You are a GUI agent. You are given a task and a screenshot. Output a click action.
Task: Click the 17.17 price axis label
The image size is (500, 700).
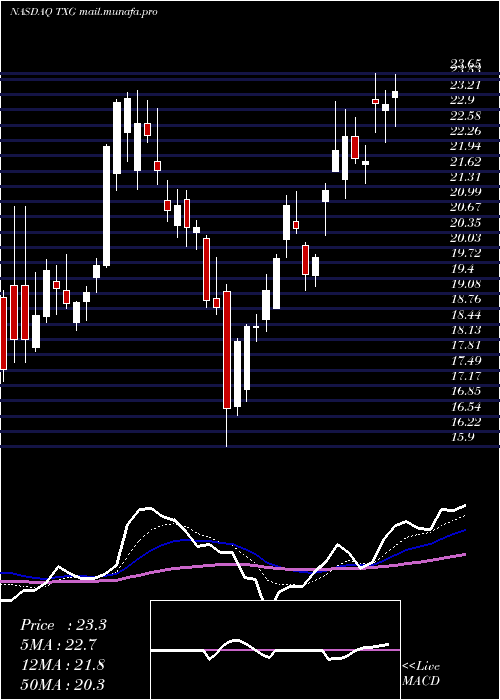pos(466,375)
